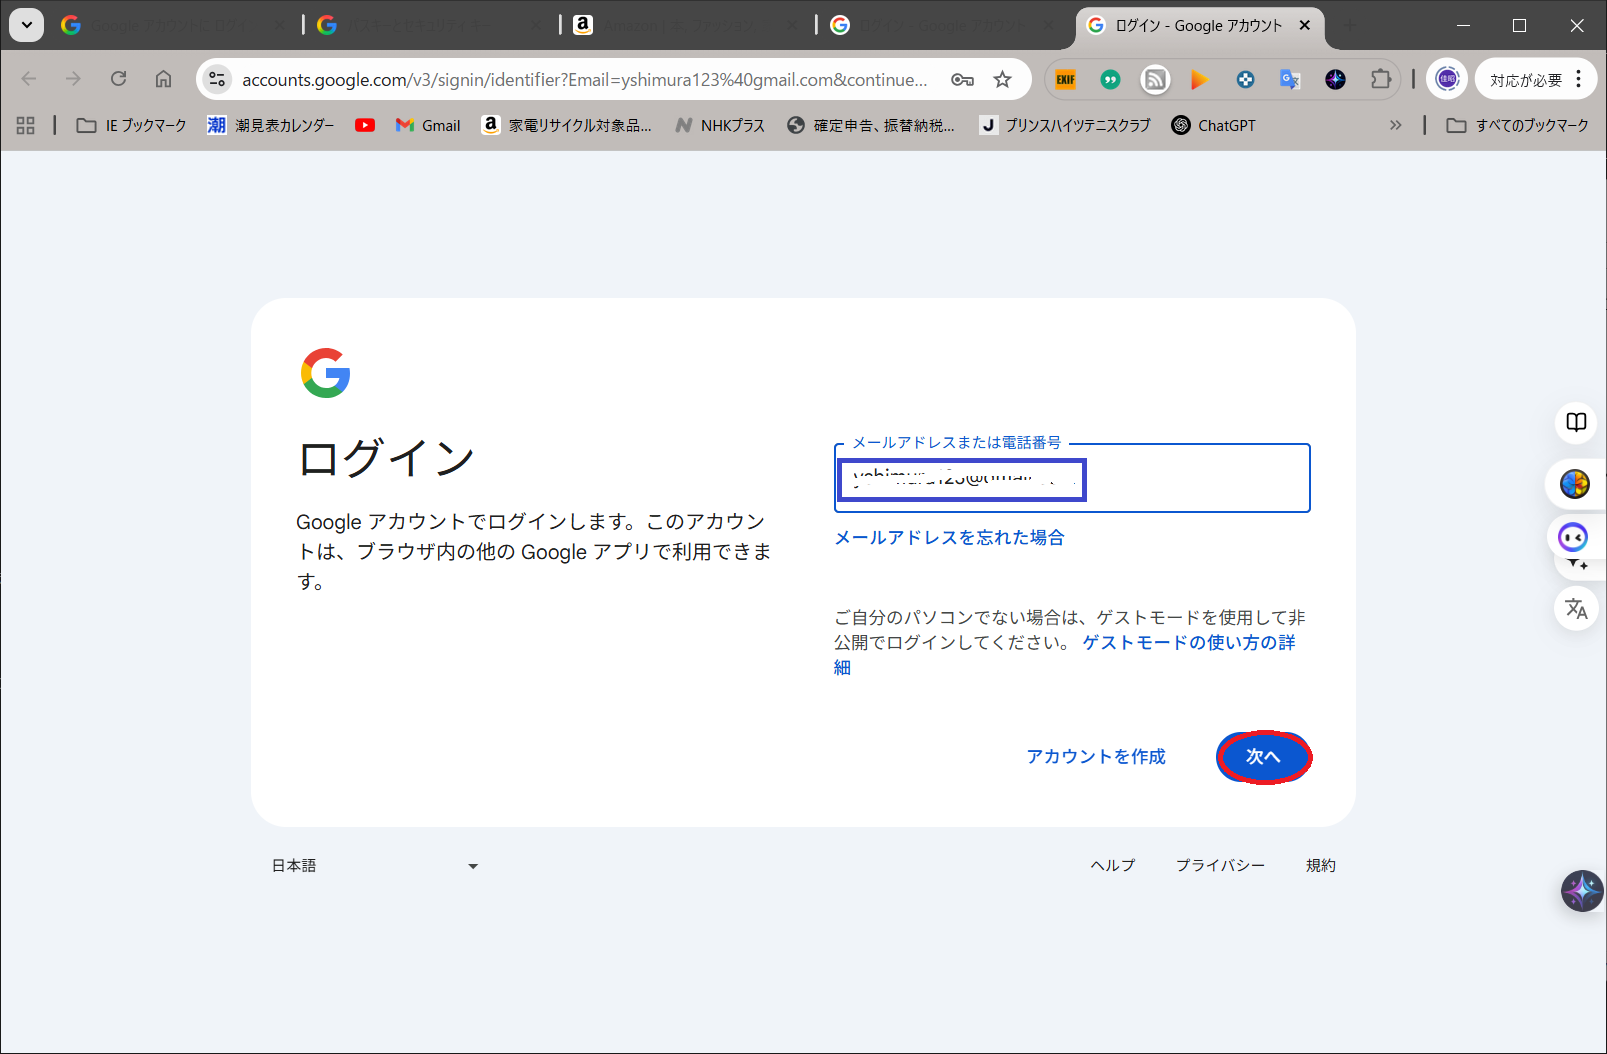The image size is (1607, 1054).
Task: Open the Gmail bookmark
Action: click(x=428, y=125)
